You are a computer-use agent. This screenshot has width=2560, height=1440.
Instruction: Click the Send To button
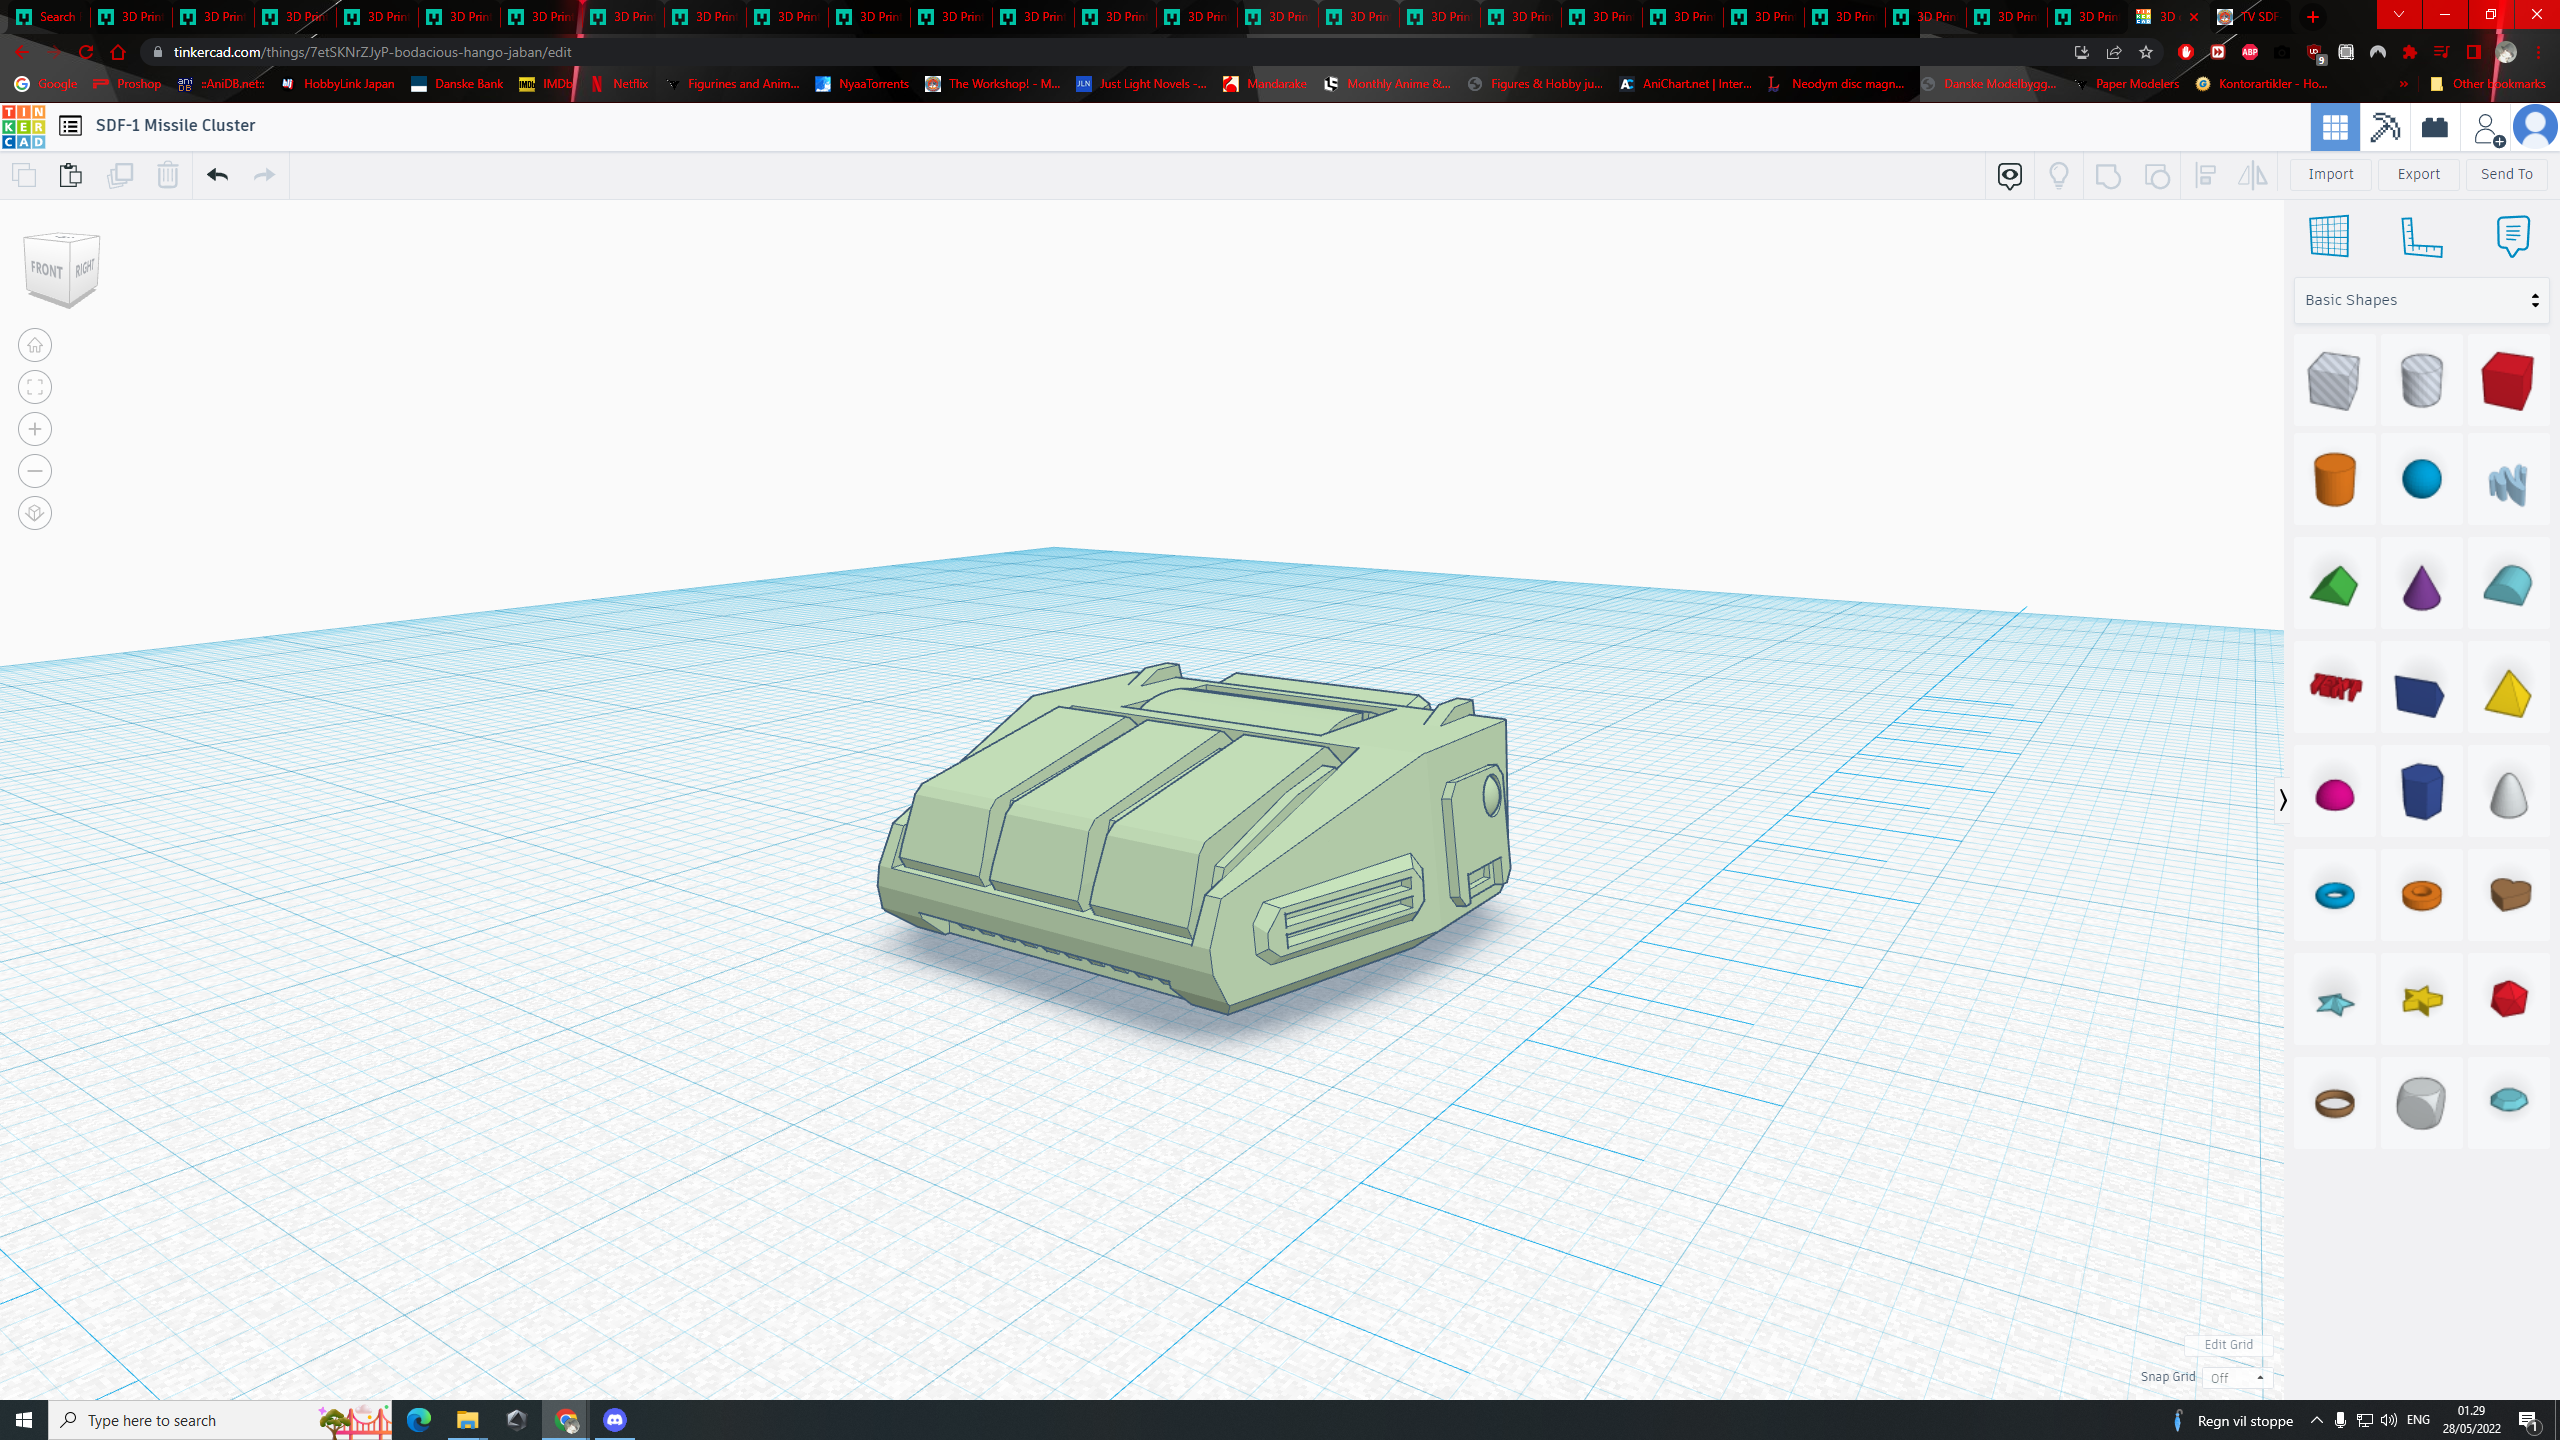2506,174
